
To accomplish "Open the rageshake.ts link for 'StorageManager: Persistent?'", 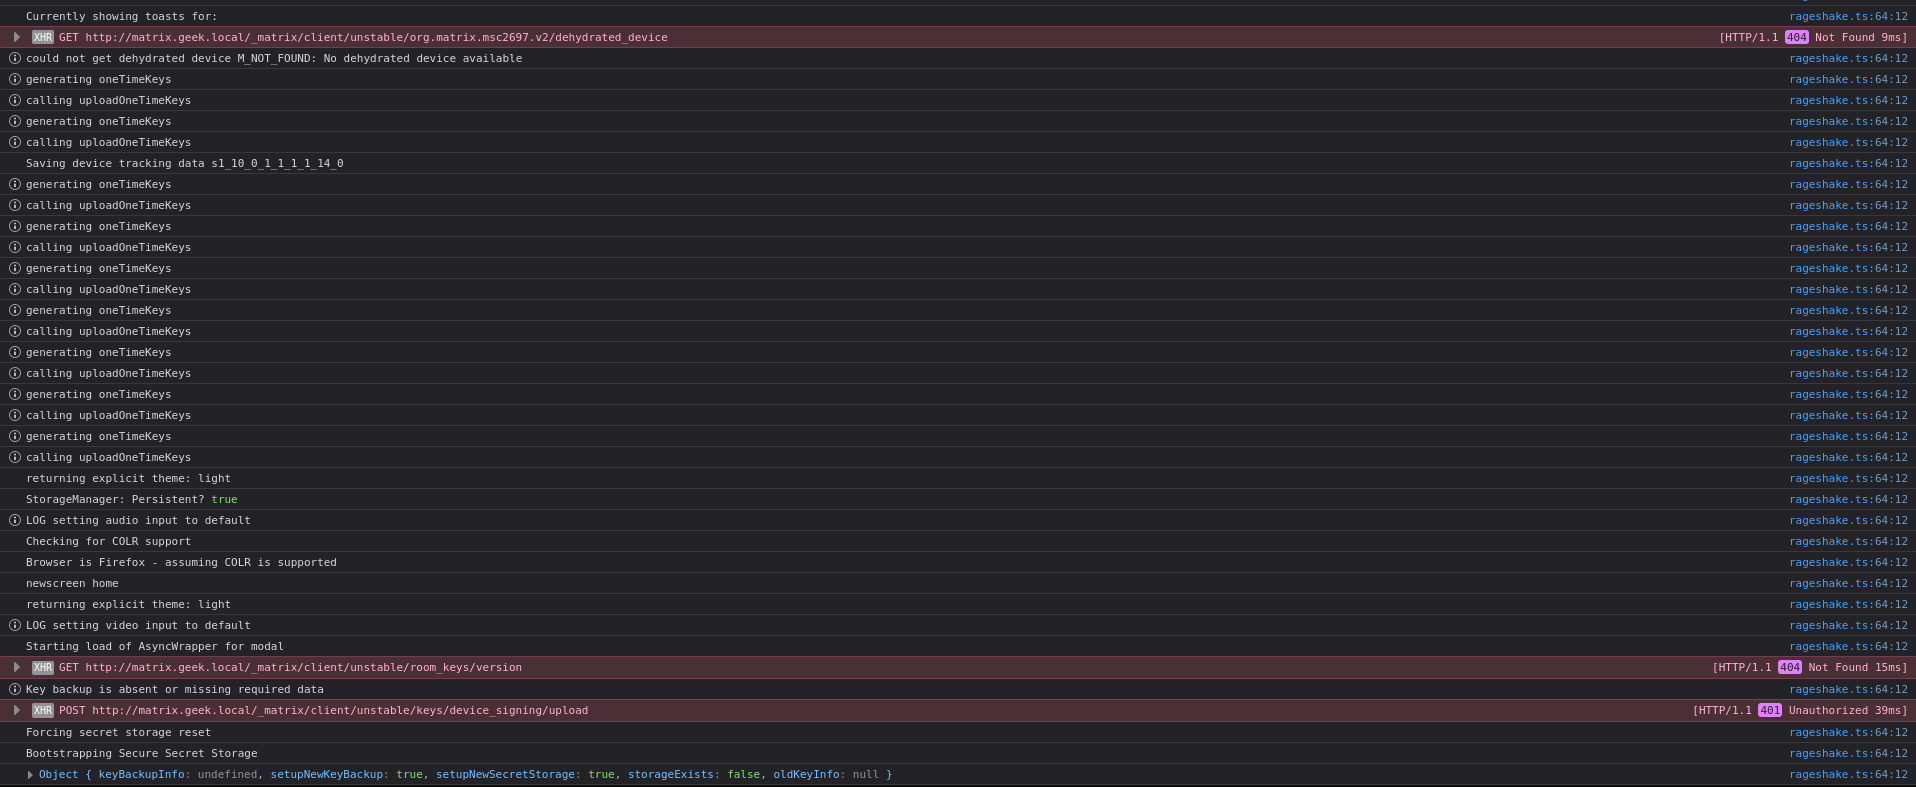I will (1848, 499).
